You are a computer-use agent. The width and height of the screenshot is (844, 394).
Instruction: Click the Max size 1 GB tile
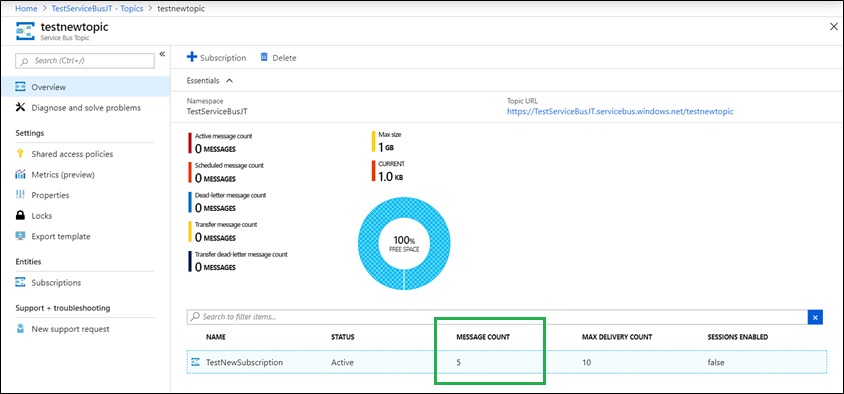(386, 141)
